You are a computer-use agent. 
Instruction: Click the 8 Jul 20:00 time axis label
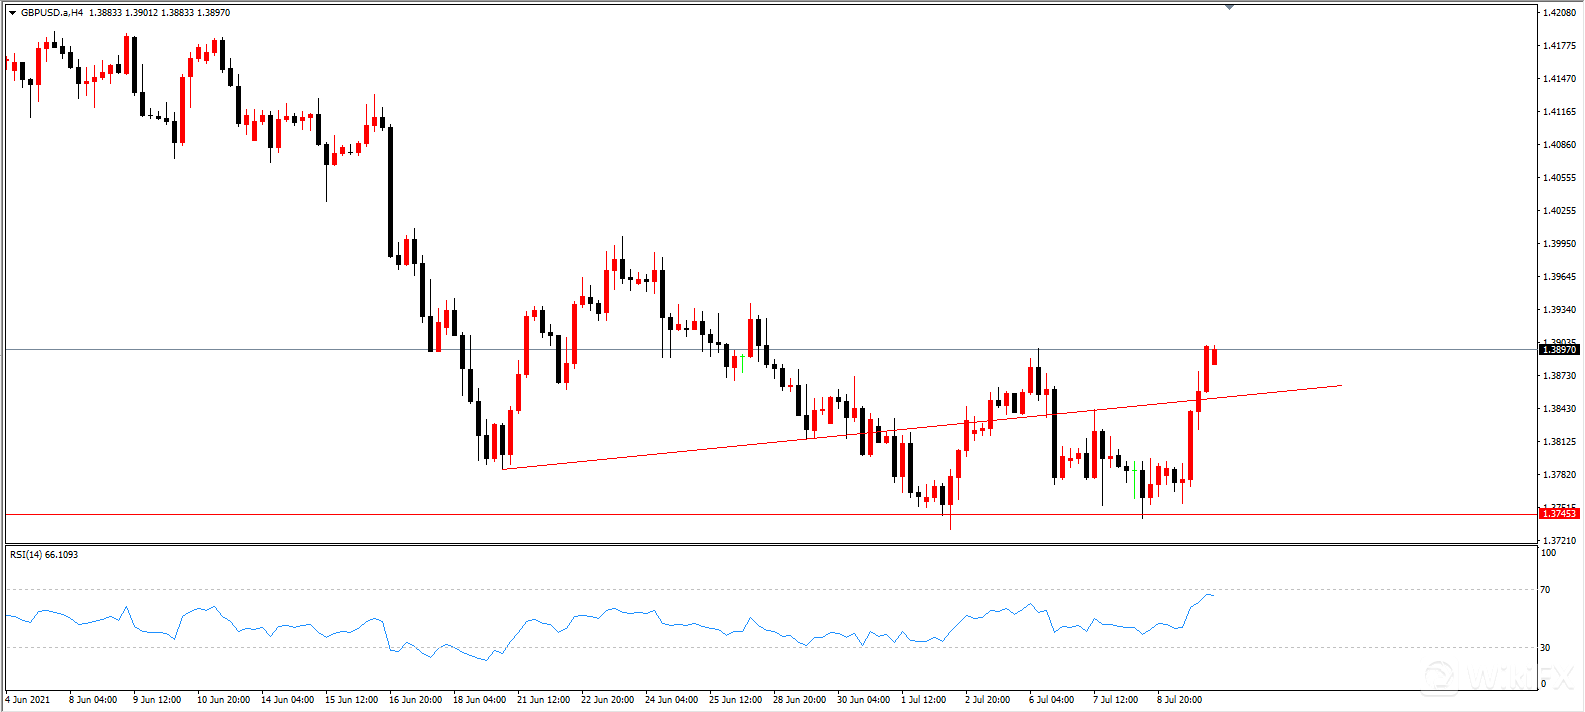pos(1179,700)
